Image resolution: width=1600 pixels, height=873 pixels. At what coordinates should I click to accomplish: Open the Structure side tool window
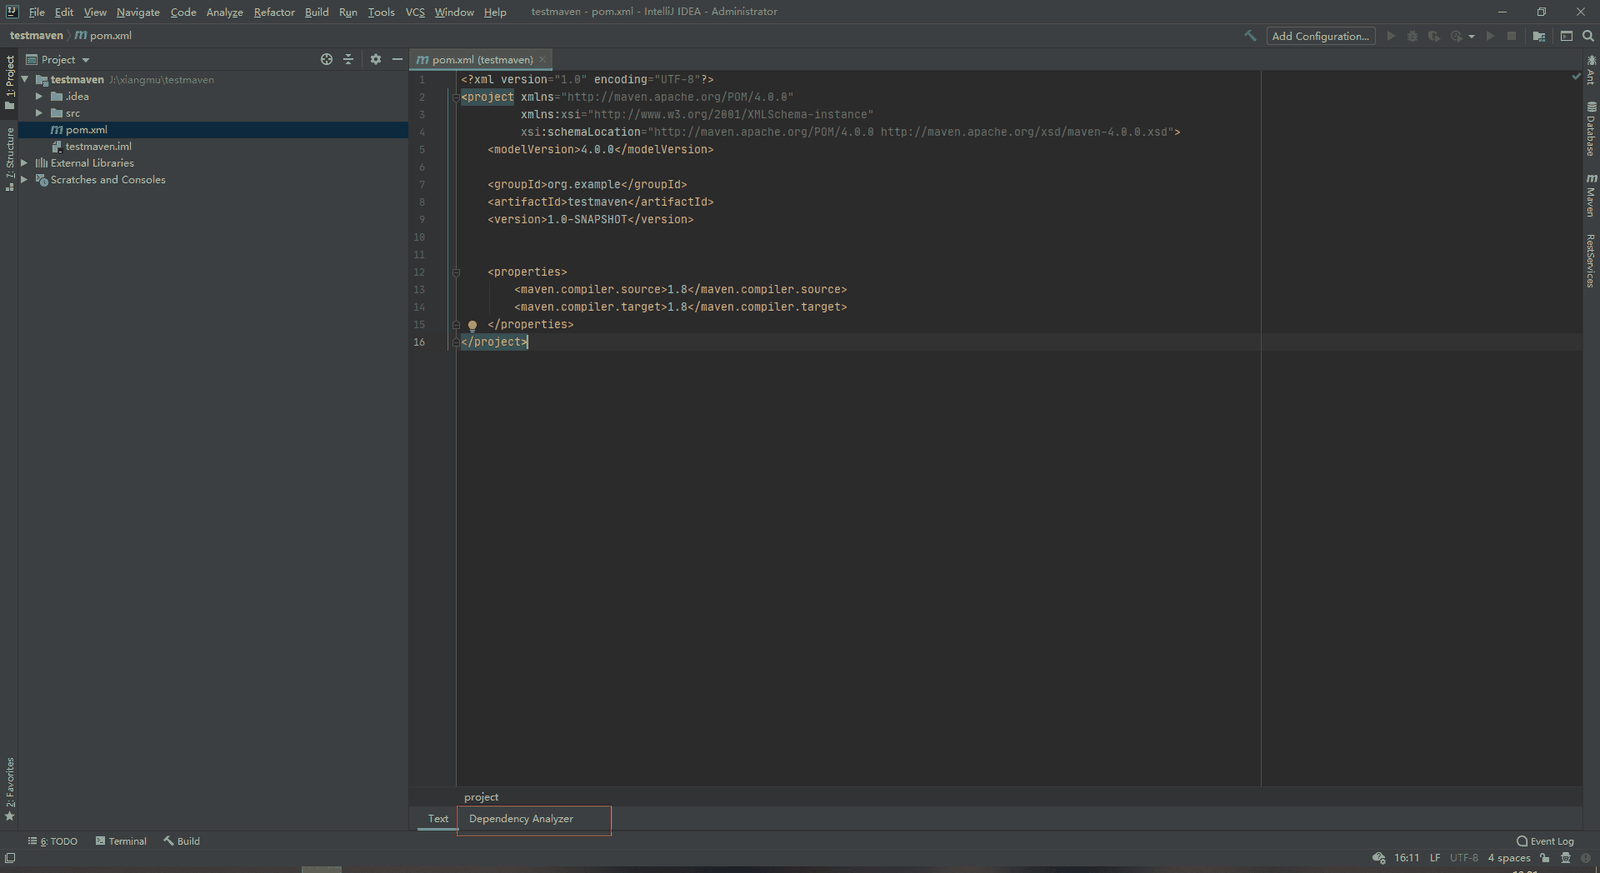(x=10, y=160)
